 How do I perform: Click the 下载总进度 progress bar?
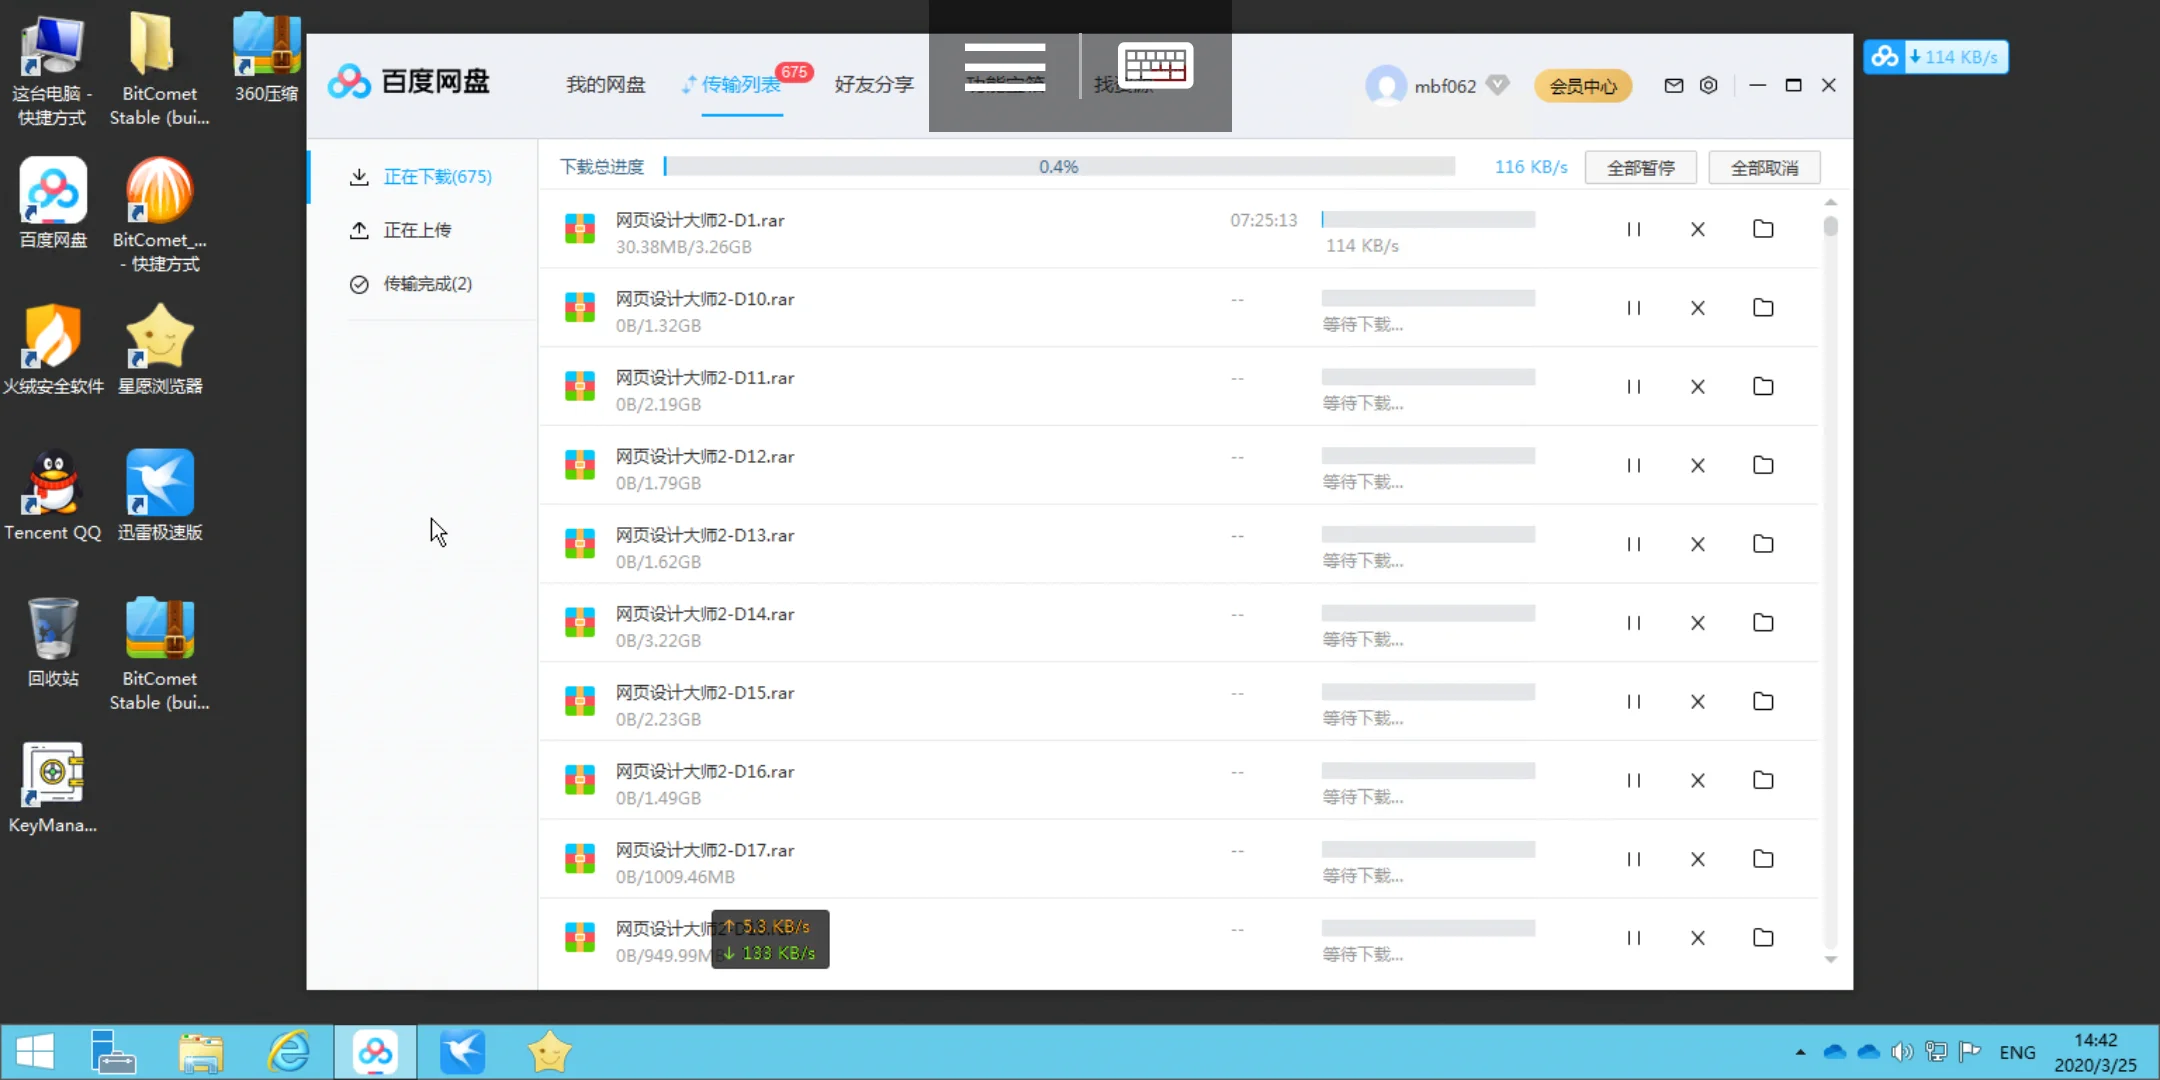1060,166
